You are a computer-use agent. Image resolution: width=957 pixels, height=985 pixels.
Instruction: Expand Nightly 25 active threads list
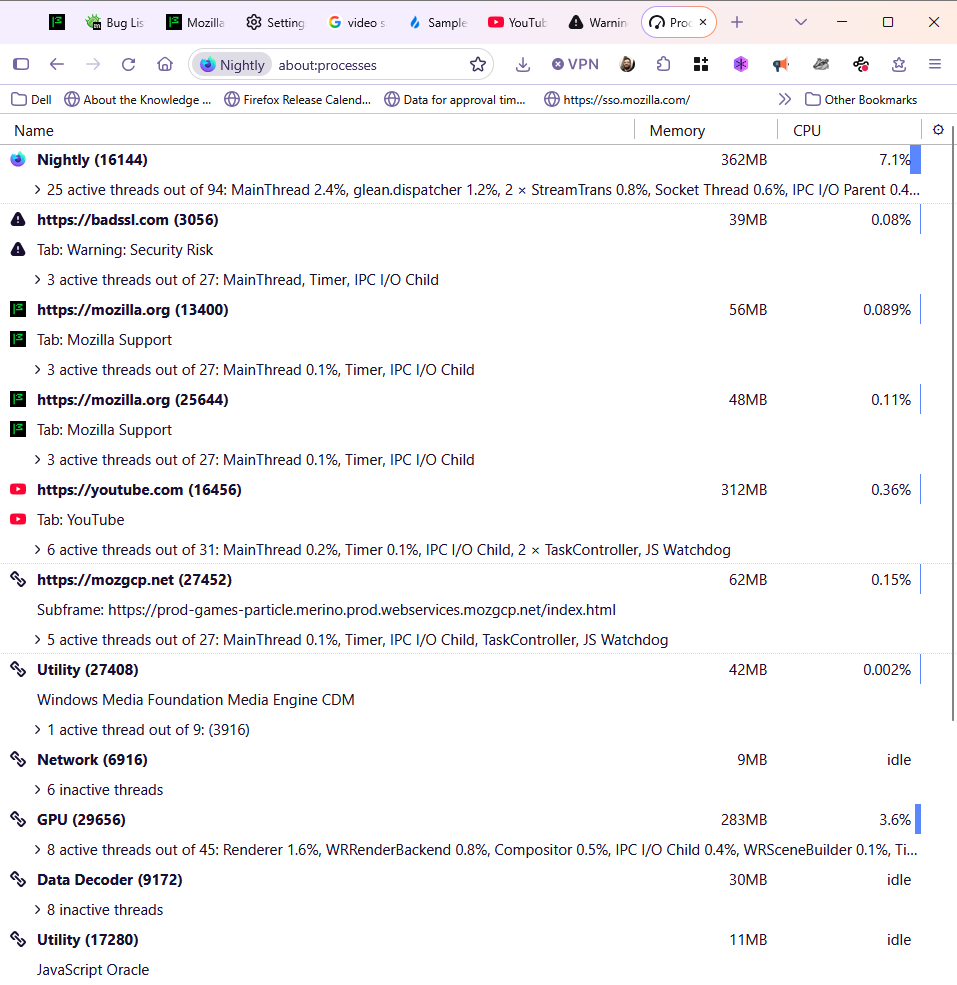coord(38,190)
